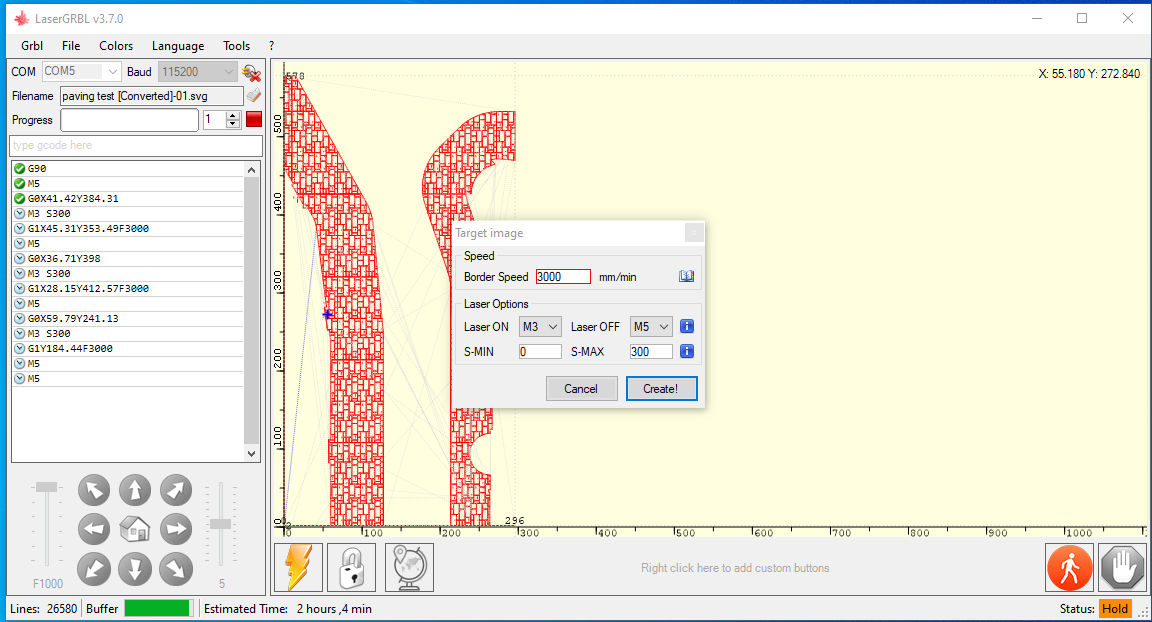Viewport: 1152px width, 622px height.
Task: Click the info icon next to S-MAX
Action: [687, 351]
